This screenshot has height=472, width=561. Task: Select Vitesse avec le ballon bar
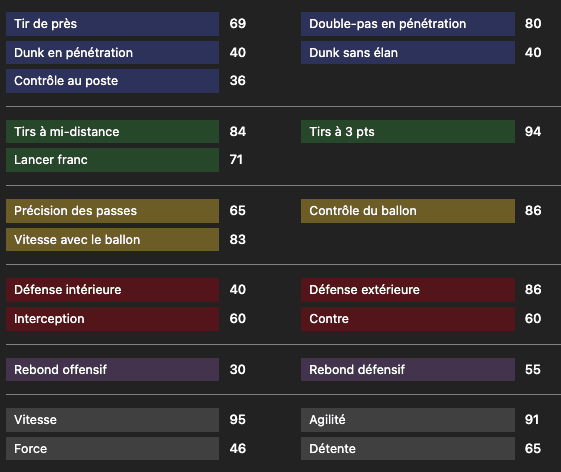tap(112, 239)
